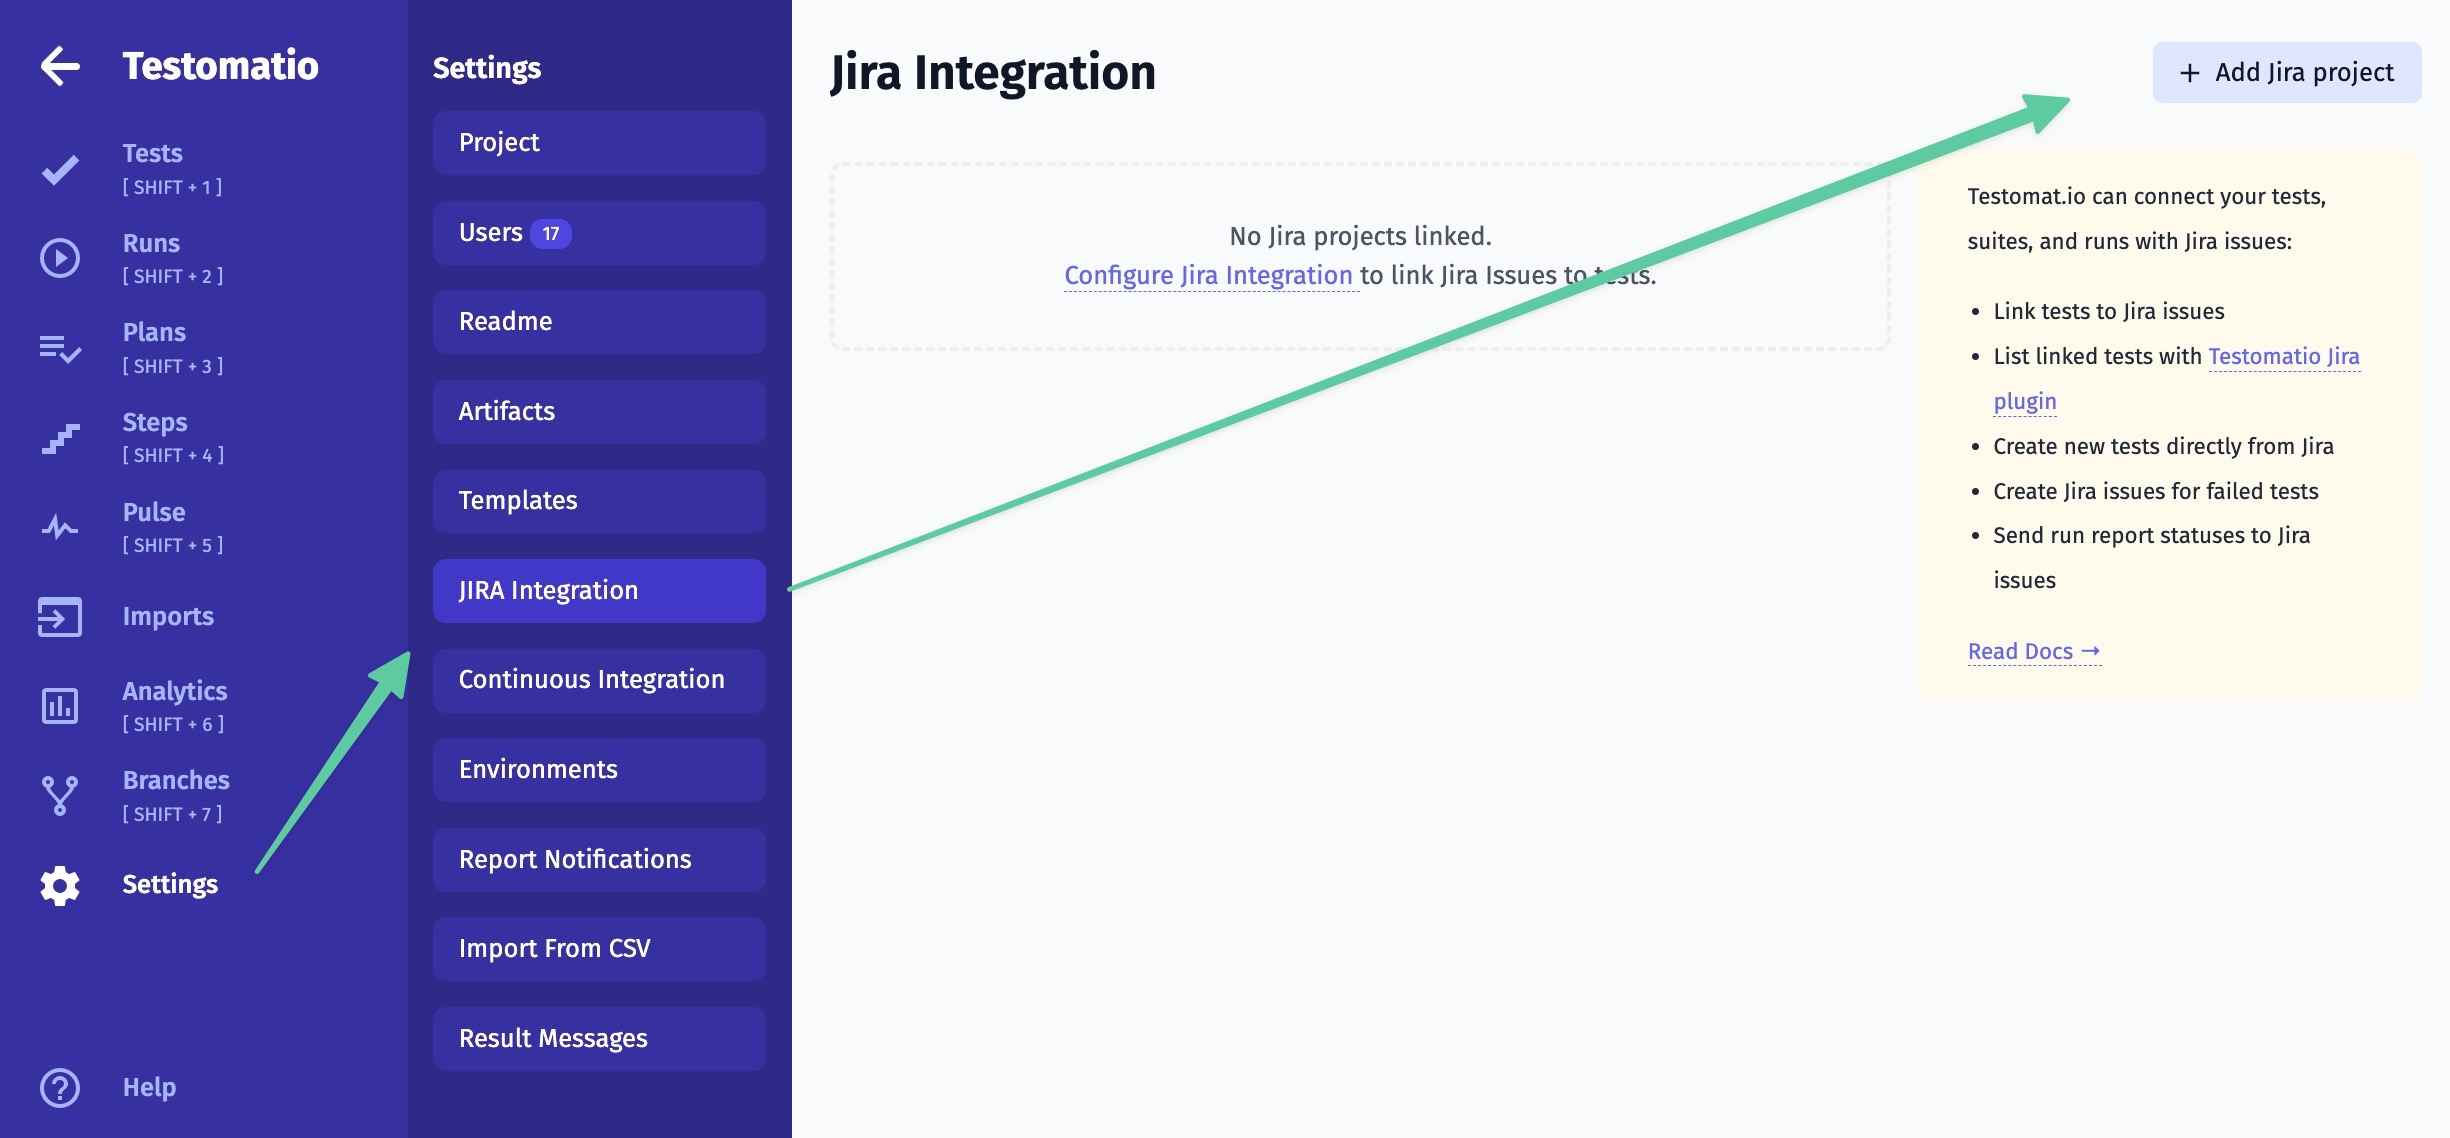Screen dimensions: 2450x1138
Task: Open the Project settings section
Action: point(600,141)
